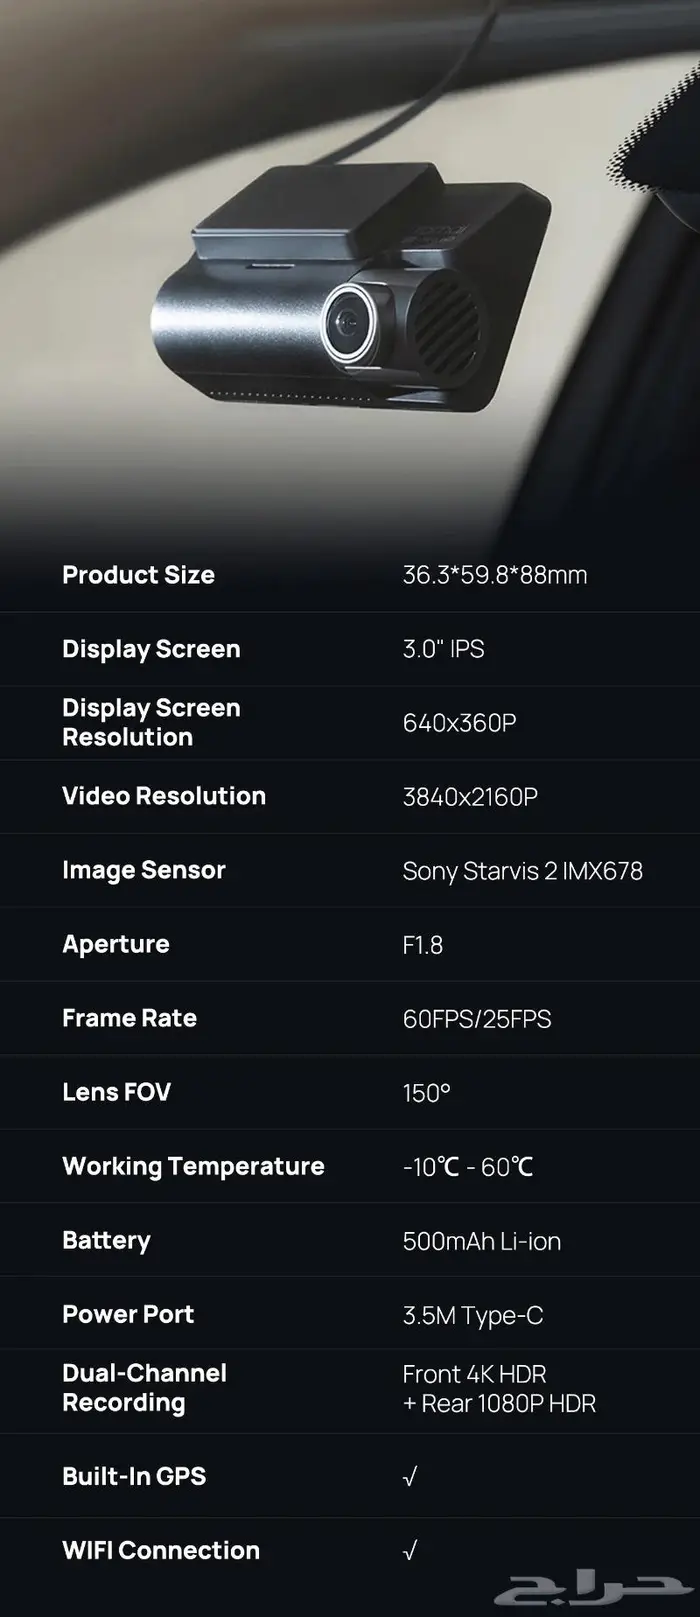This screenshot has width=700, height=1617.
Task: Click the Built-In GPS checkmark
Action: click(x=410, y=1476)
